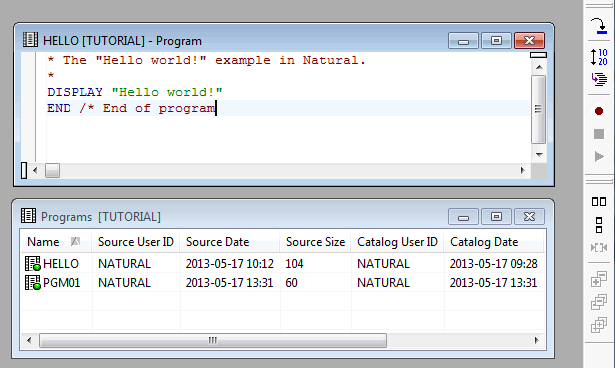Click the first comment line in editor
This screenshot has height=368, width=615.
(206, 60)
